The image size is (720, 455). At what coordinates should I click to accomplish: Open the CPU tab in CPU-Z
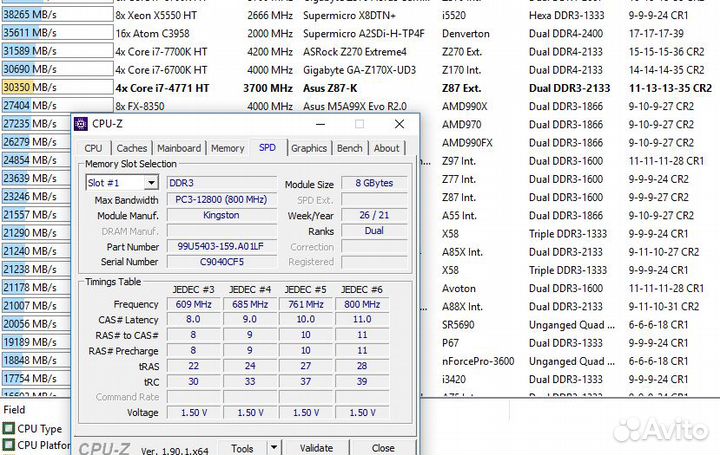coord(93,148)
